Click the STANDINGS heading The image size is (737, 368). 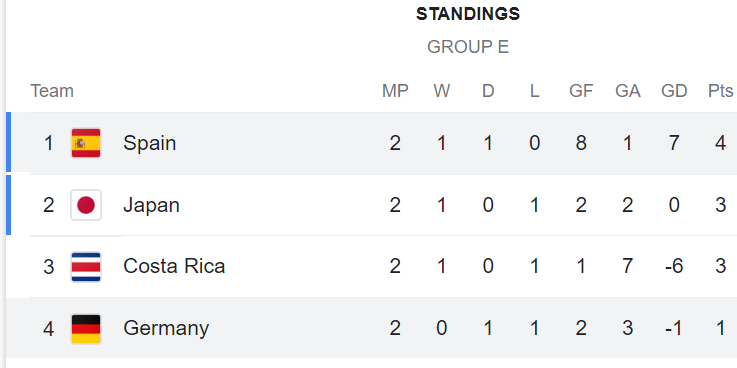(468, 14)
